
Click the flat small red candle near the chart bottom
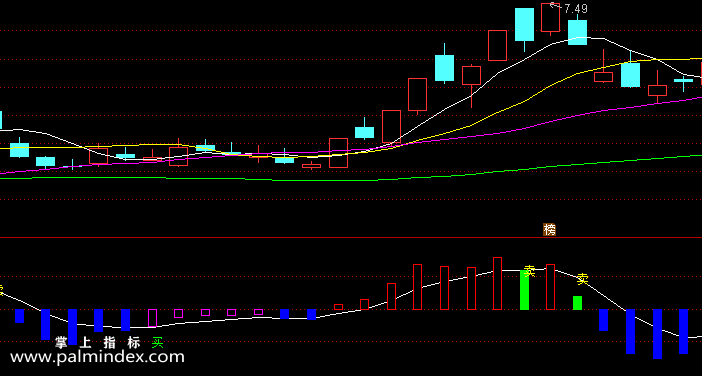coord(312,166)
